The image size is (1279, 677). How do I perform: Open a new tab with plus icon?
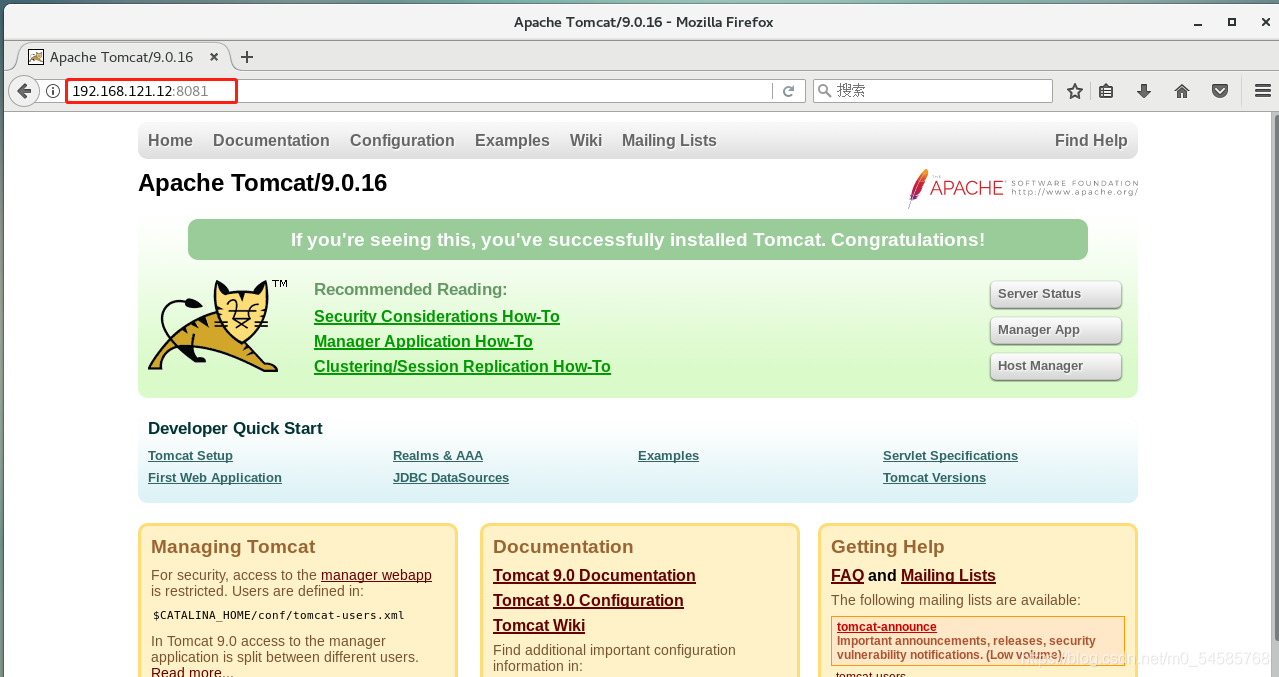click(247, 57)
